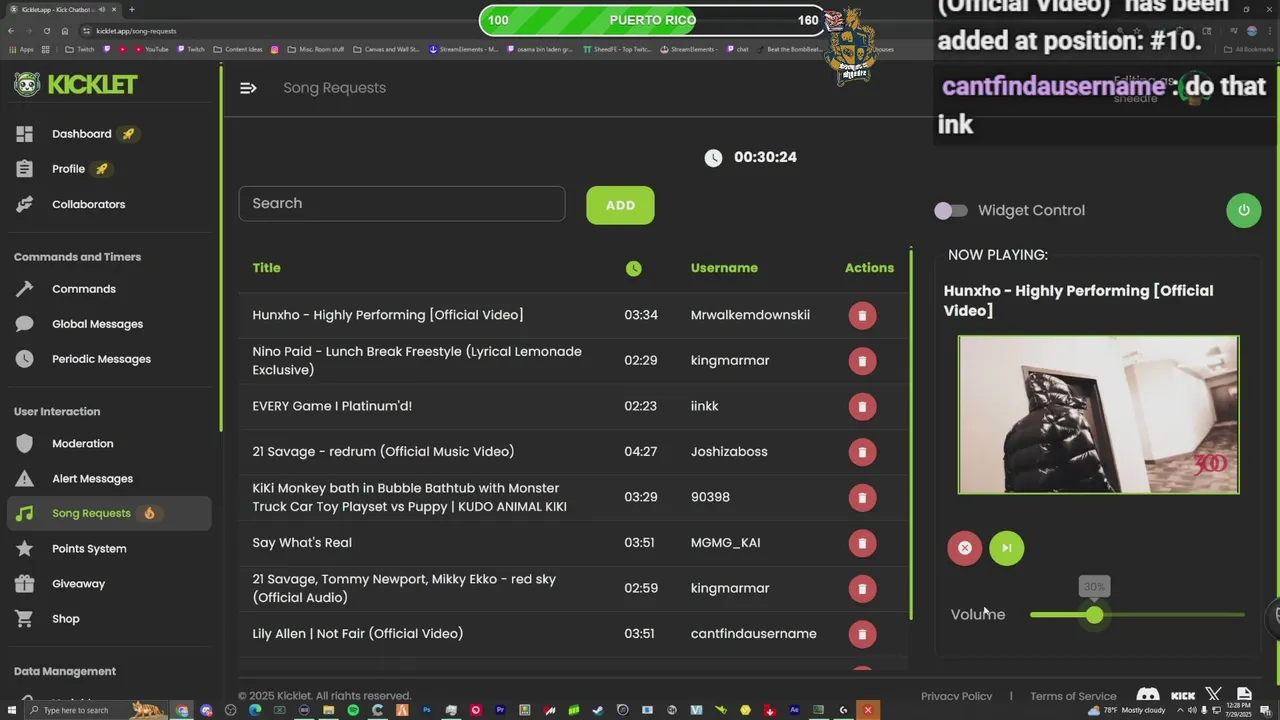The image size is (1280, 720).
Task: Open Steam from taskbar
Action: click(598, 710)
